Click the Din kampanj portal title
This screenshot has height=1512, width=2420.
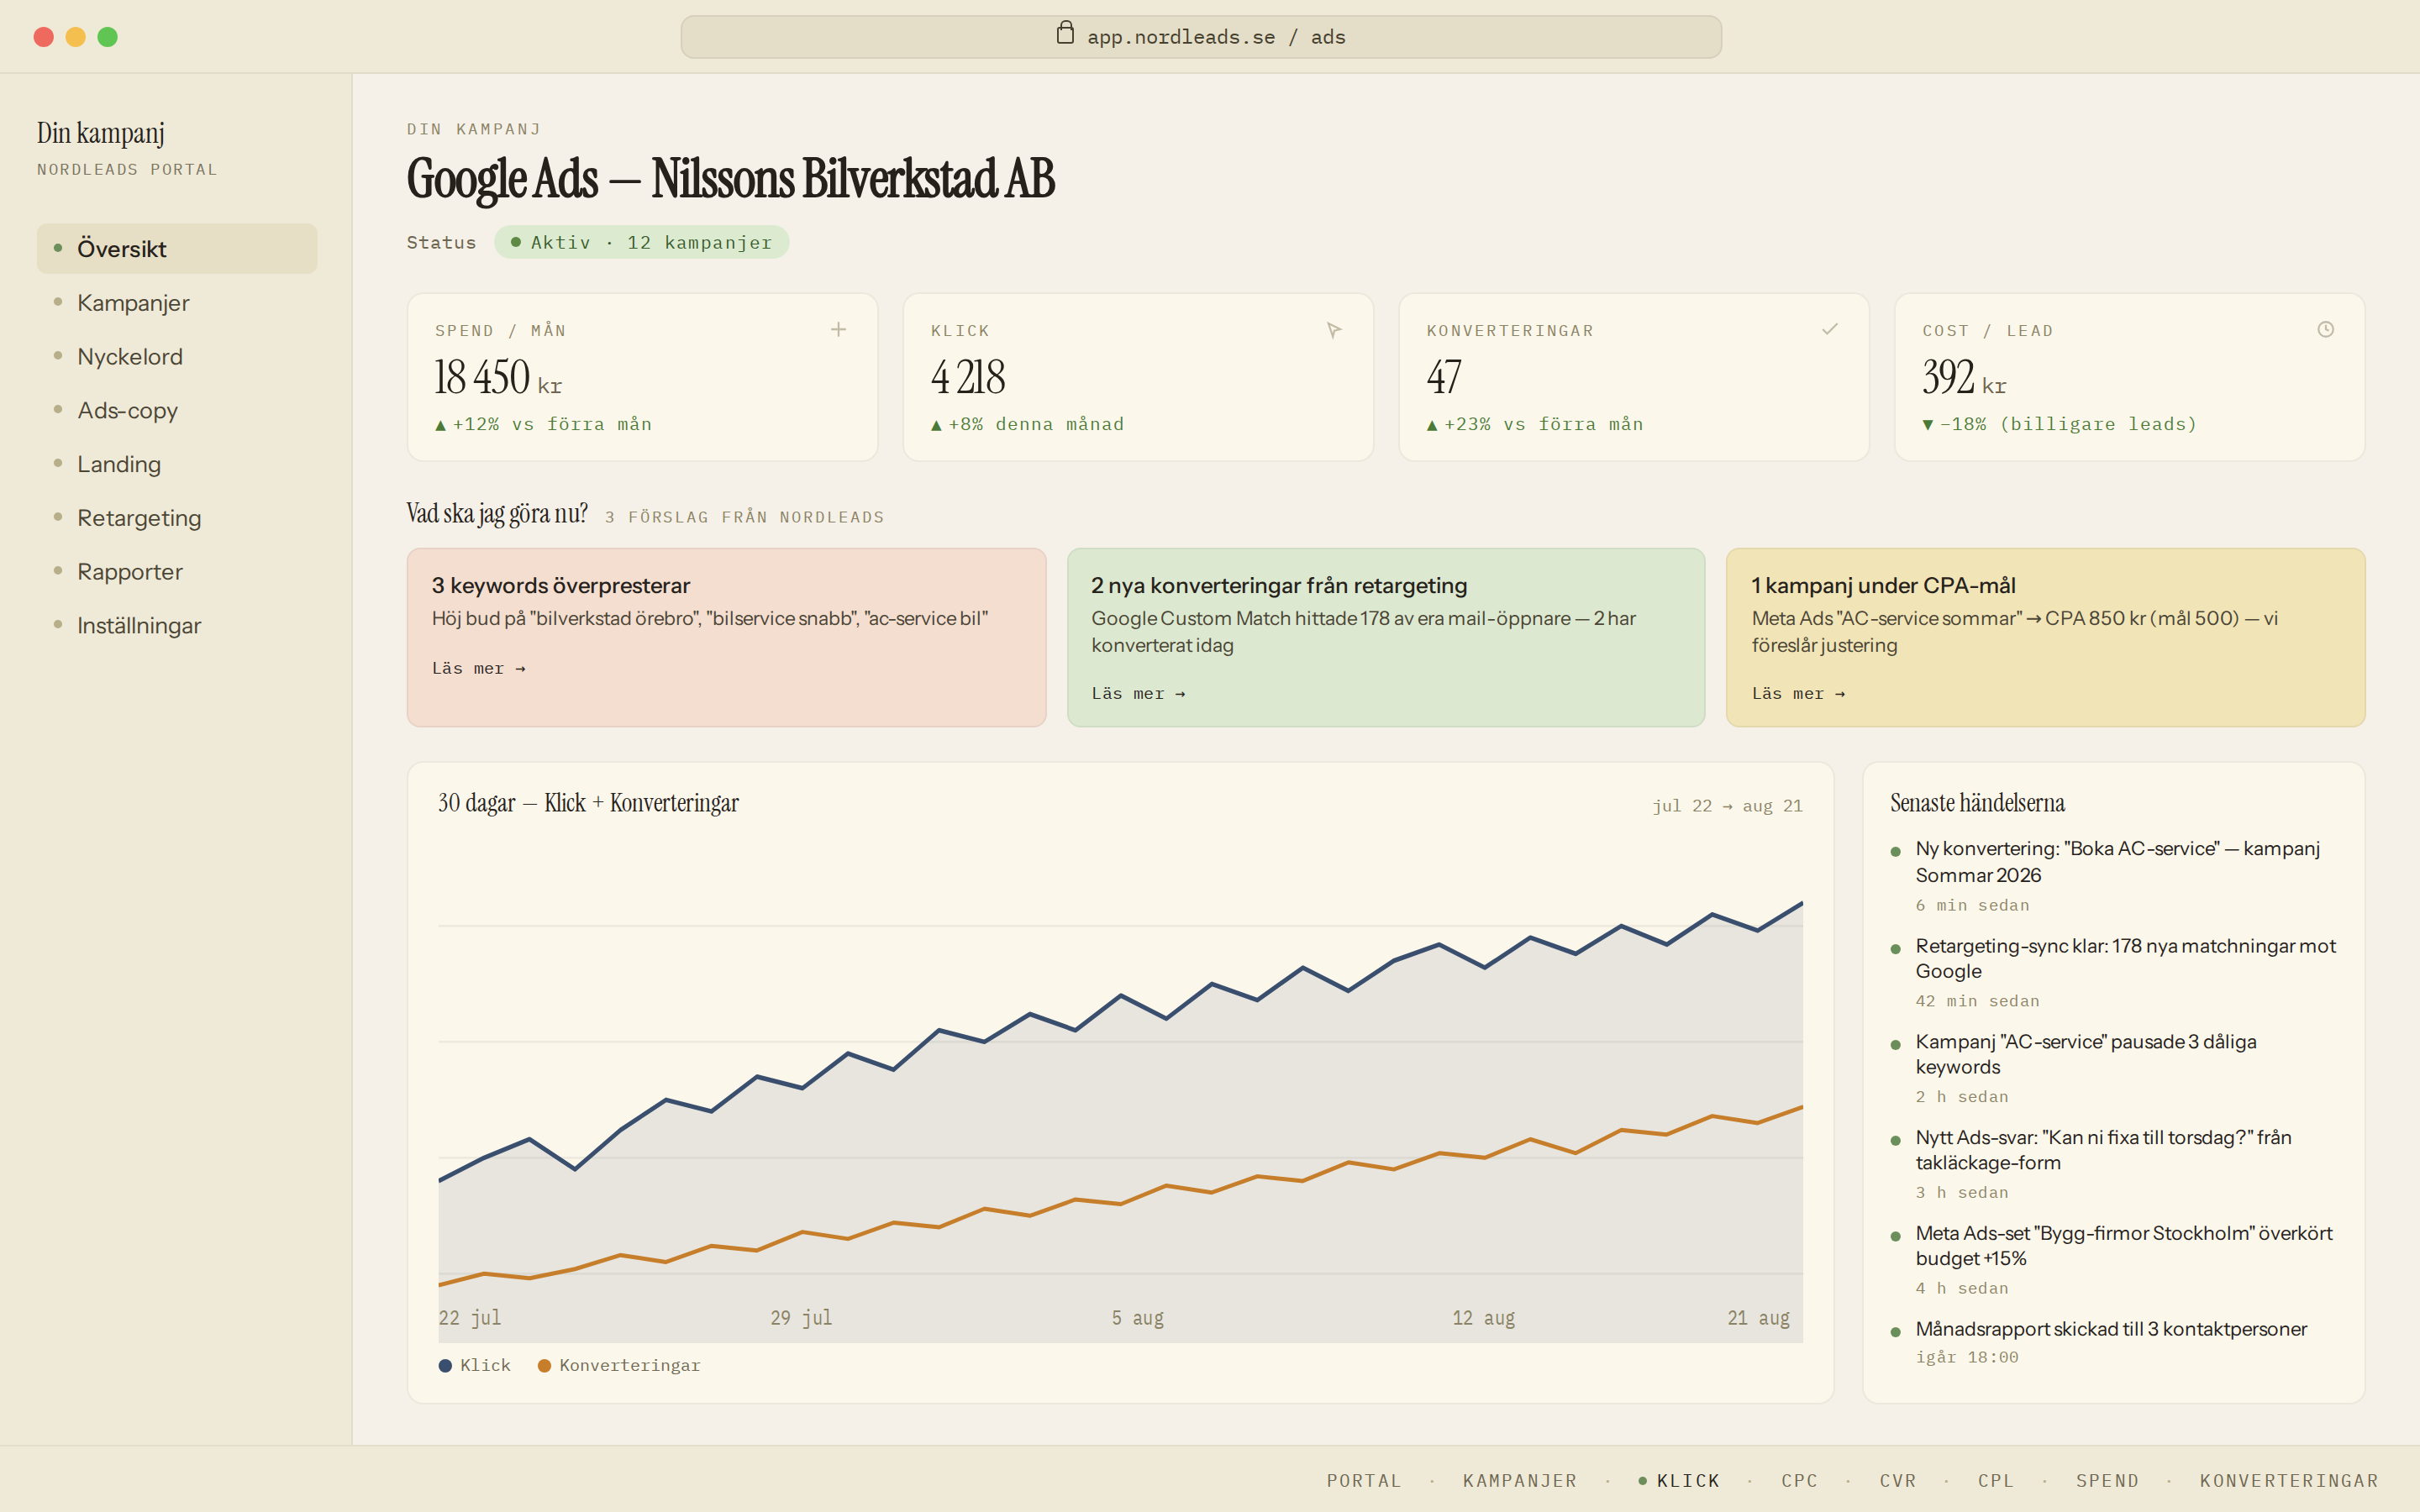click(x=101, y=133)
